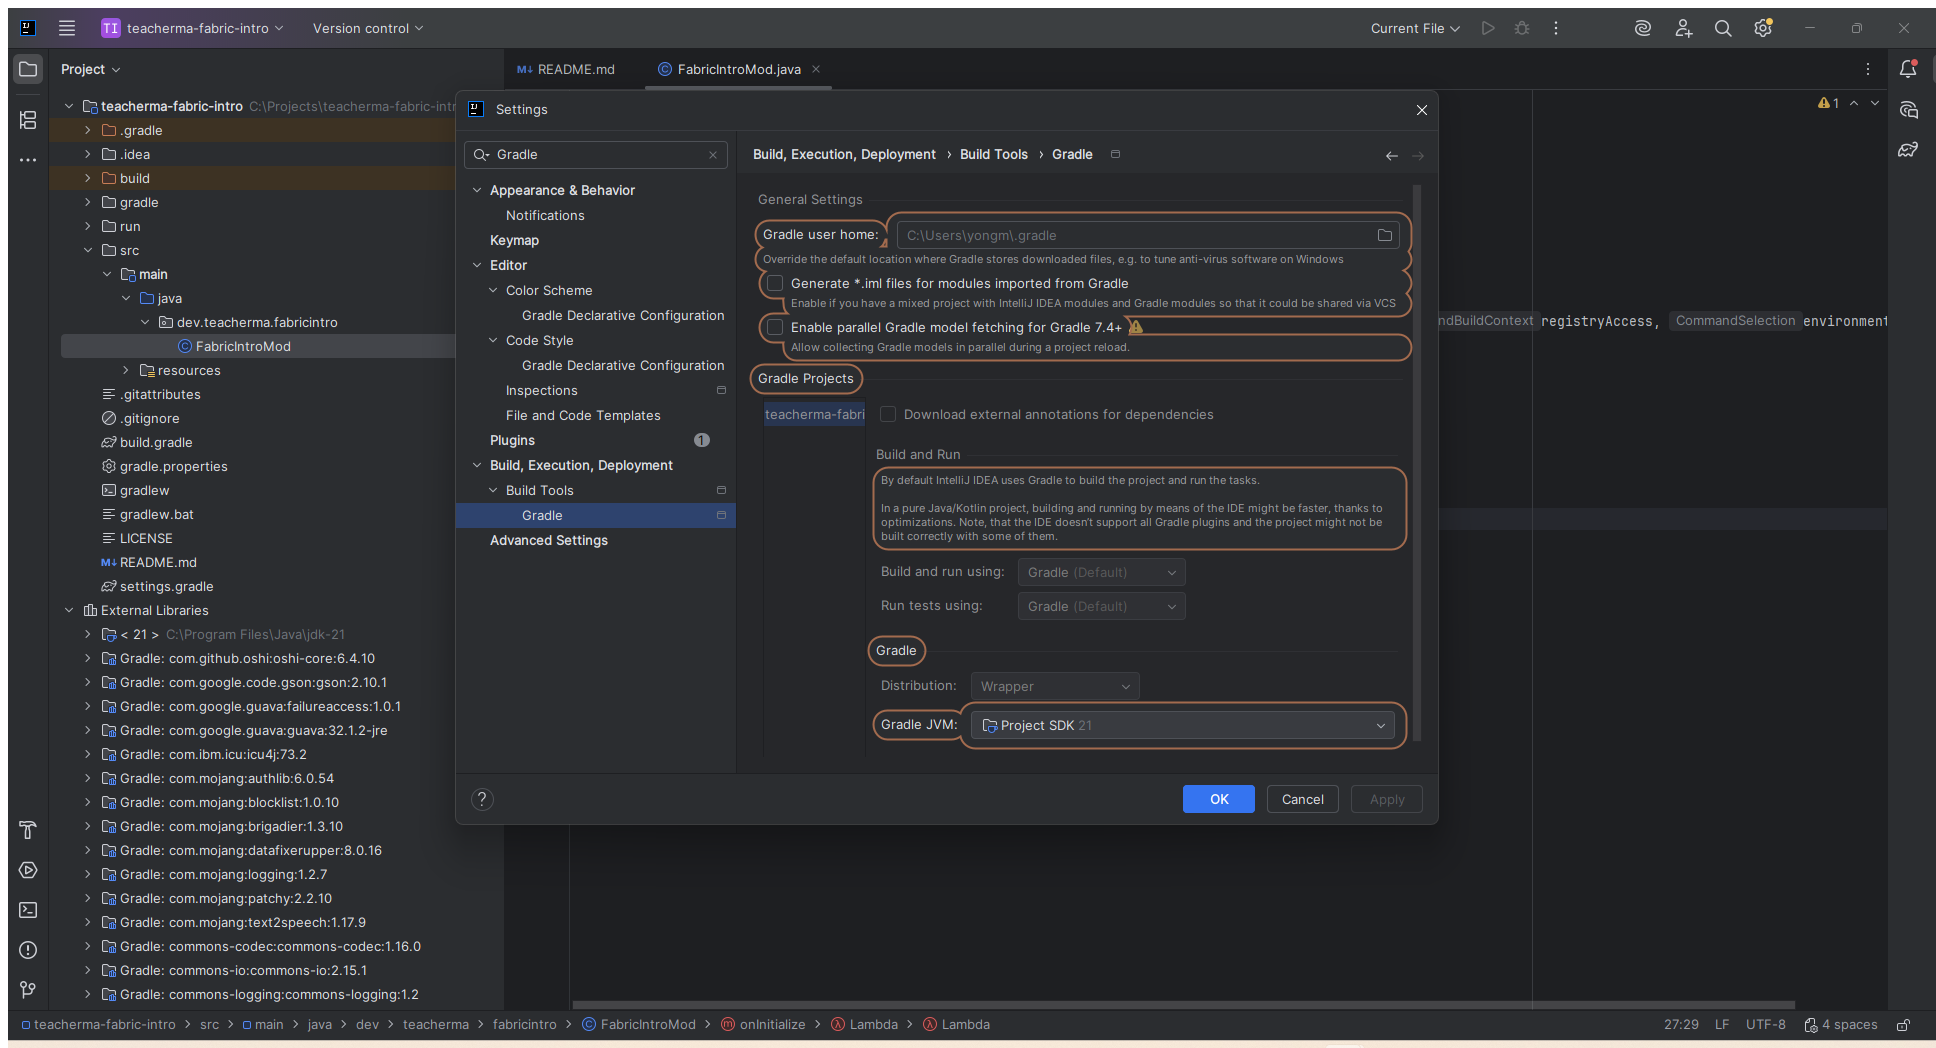Select Keymap in settings tree
The width and height of the screenshot is (1936, 1048).
pyautogui.click(x=514, y=240)
